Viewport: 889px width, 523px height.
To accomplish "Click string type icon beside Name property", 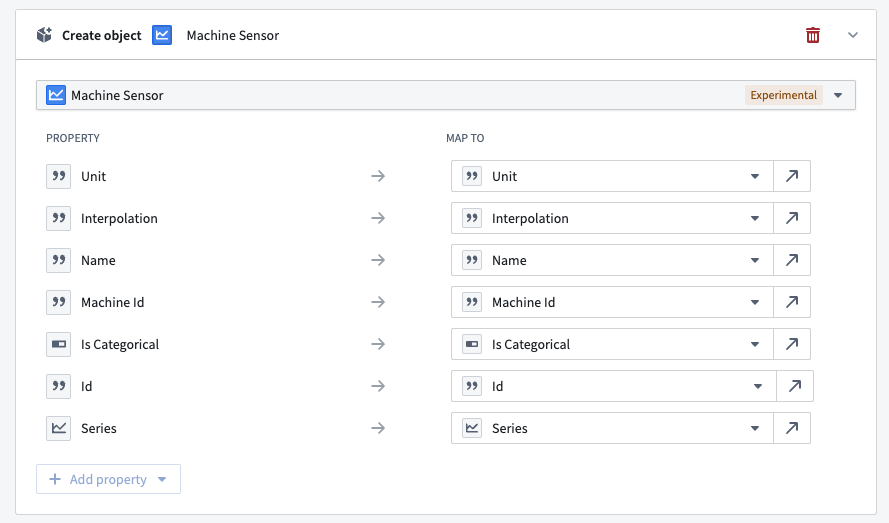I will [58, 260].
